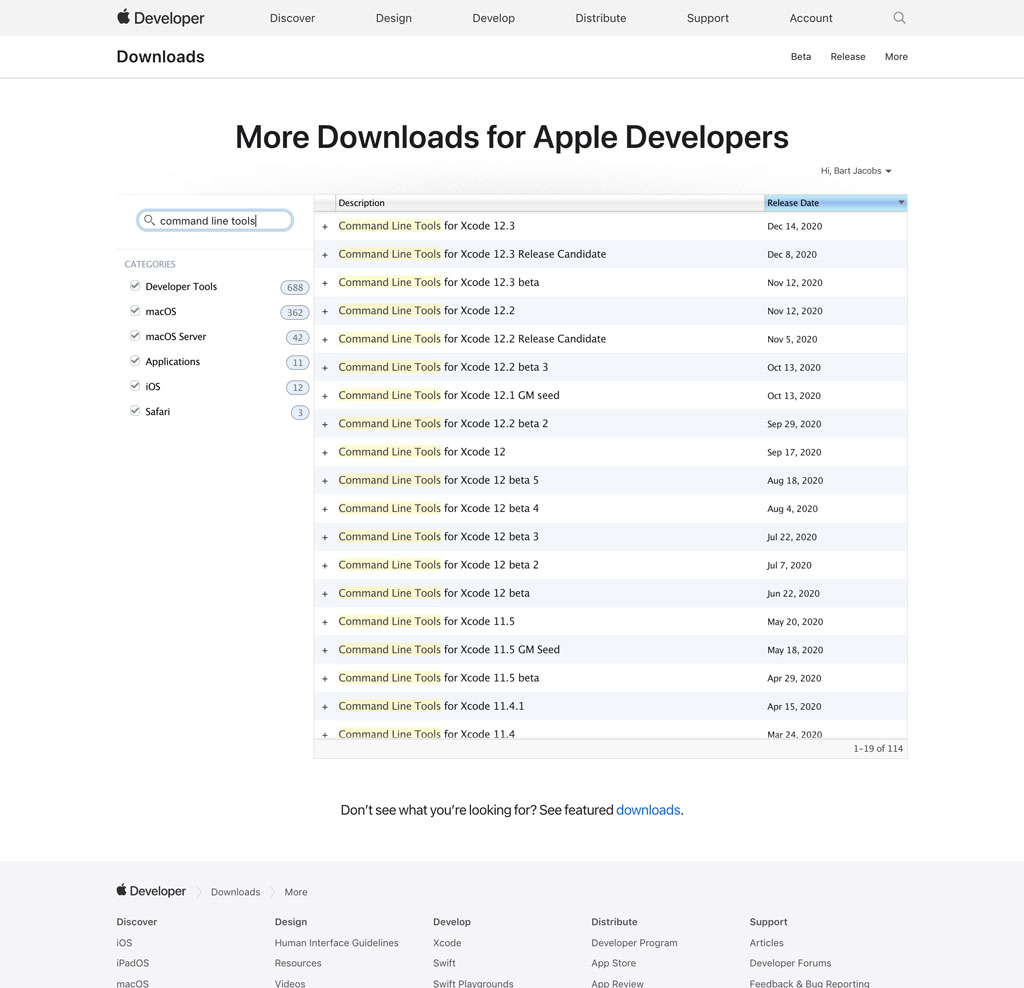Open search from the magnifier icon top right
The image size is (1024, 988).
coord(898,17)
